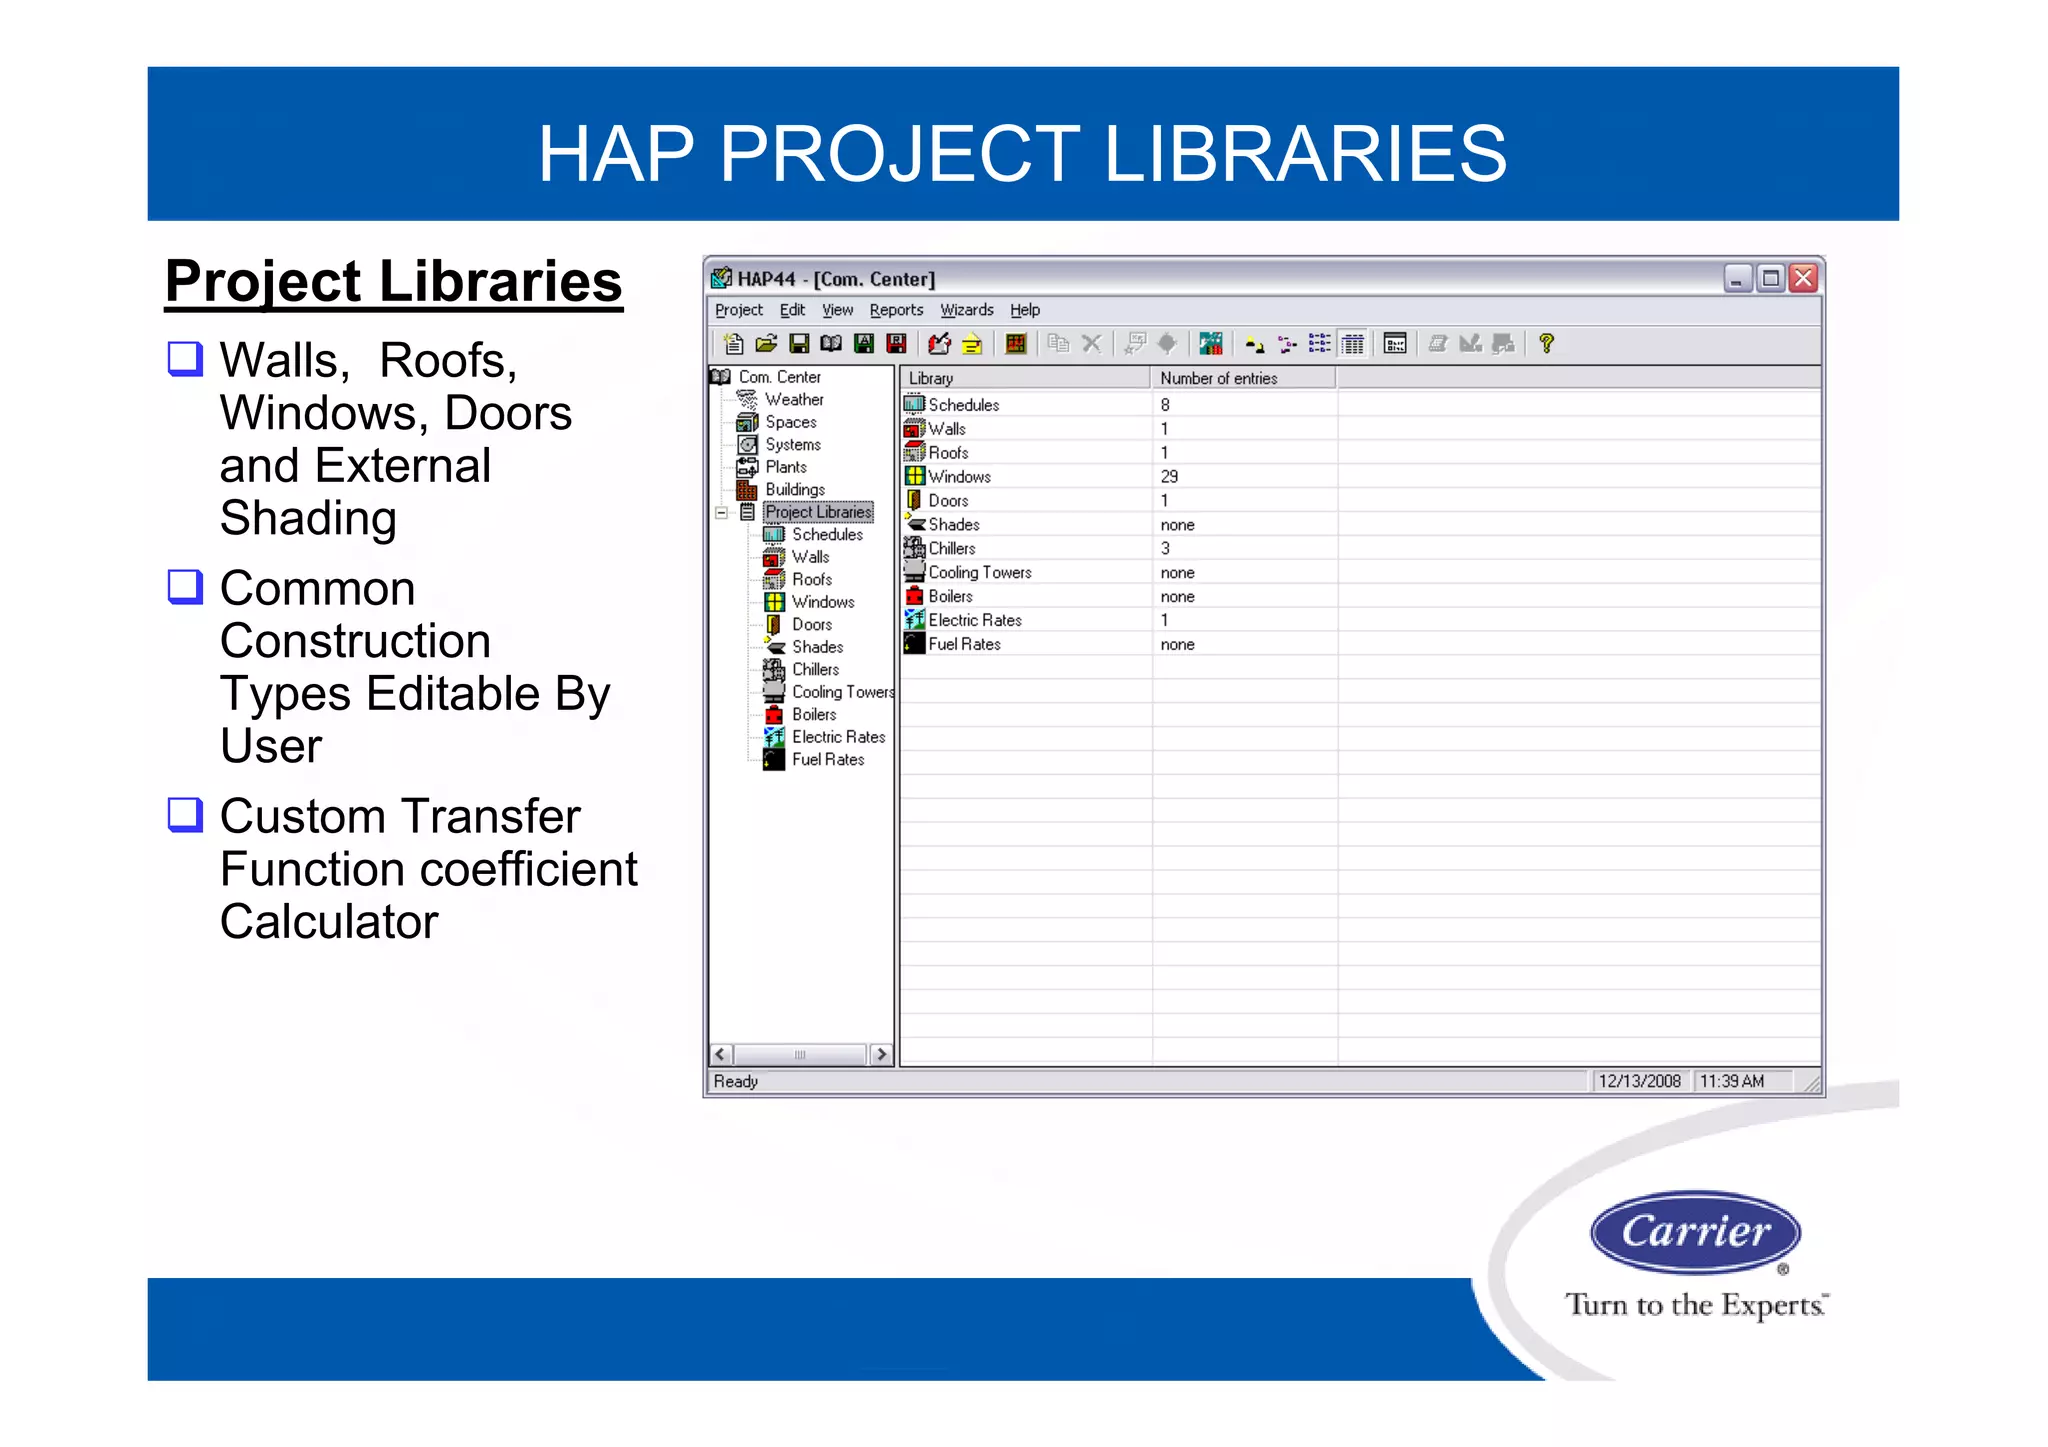Select Cooling Towers in the left tree
This screenshot has width=2048, height=1447.
pyautogui.click(x=842, y=692)
